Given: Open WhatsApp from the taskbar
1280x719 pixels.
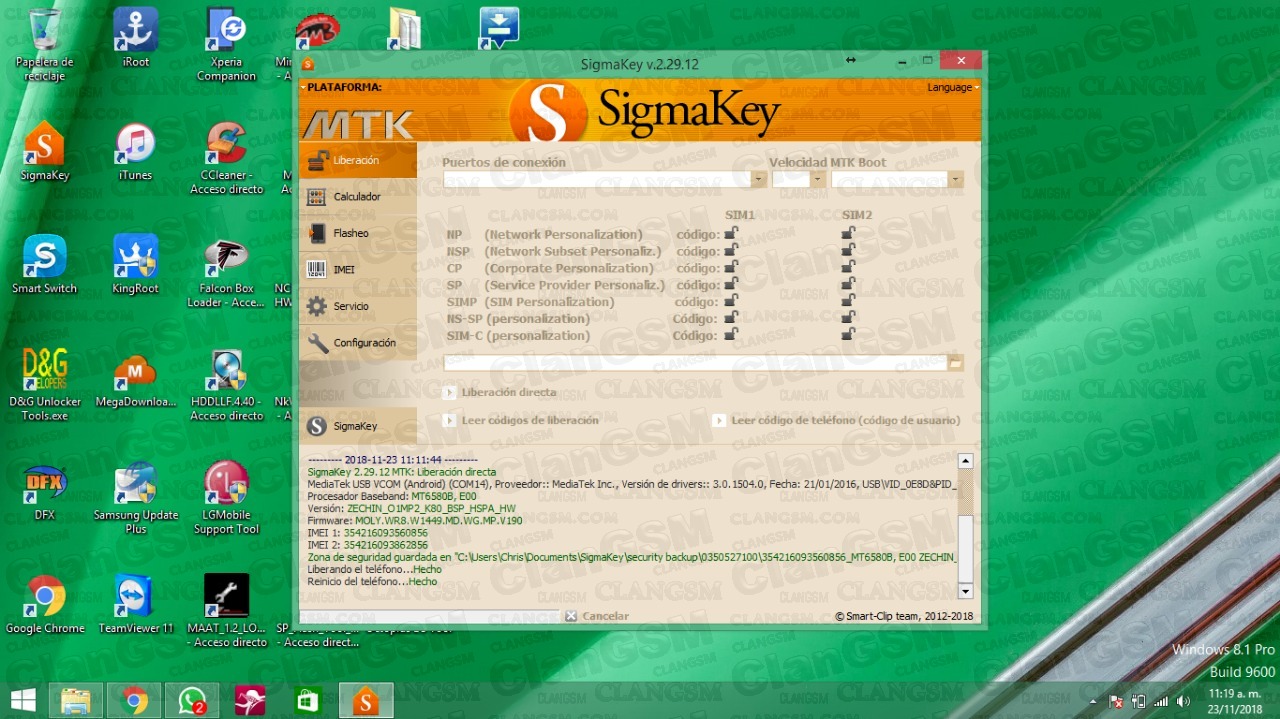Looking at the screenshot, I should pos(192,700).
